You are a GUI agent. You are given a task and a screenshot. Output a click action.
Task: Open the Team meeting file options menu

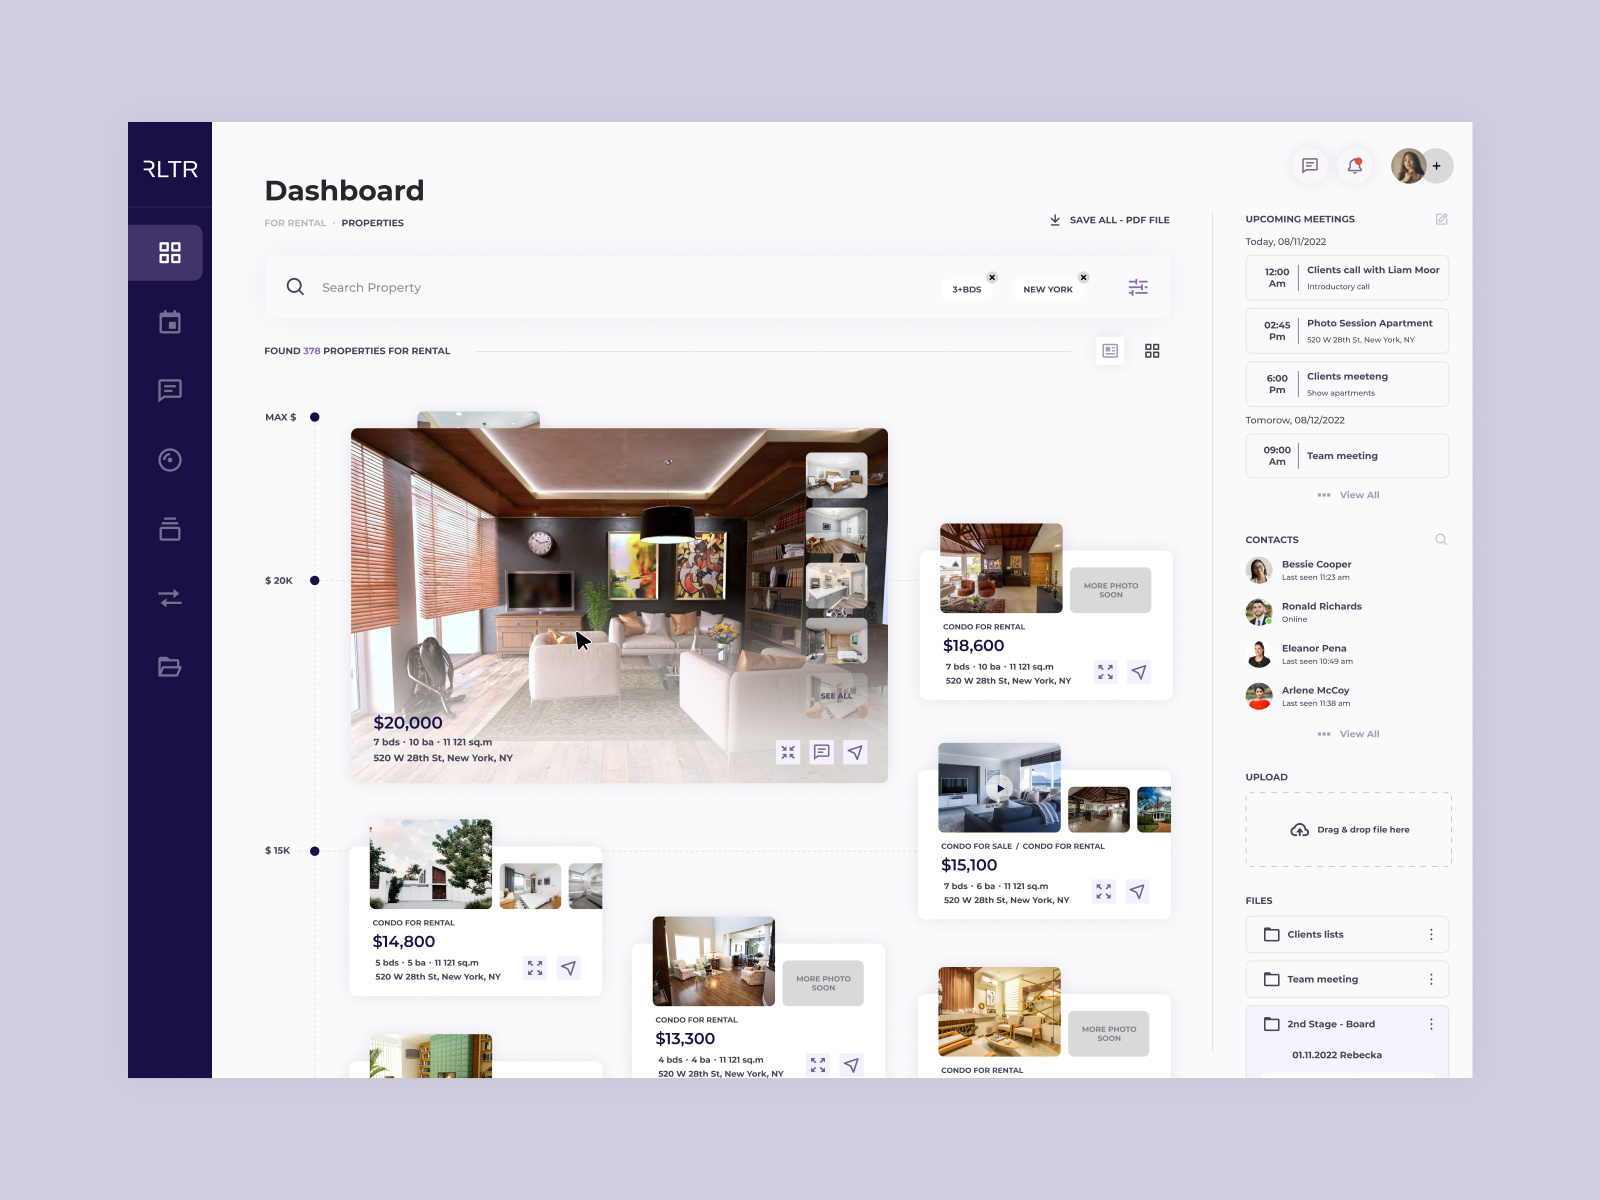point(1432,979)
